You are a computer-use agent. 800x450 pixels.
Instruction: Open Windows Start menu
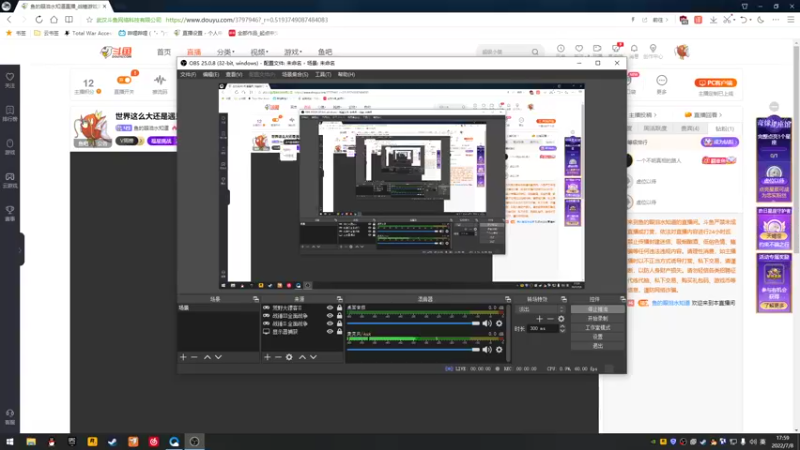(x=10, y=442)
